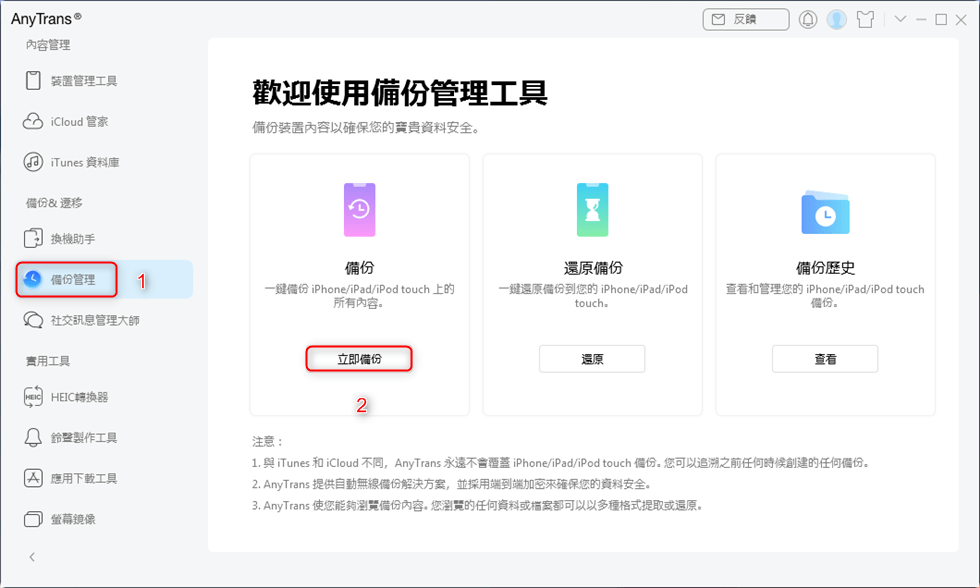Screen dimensions: 980x588
Task: Expand the title bar dropdown arrow
Action: (900, 19)
